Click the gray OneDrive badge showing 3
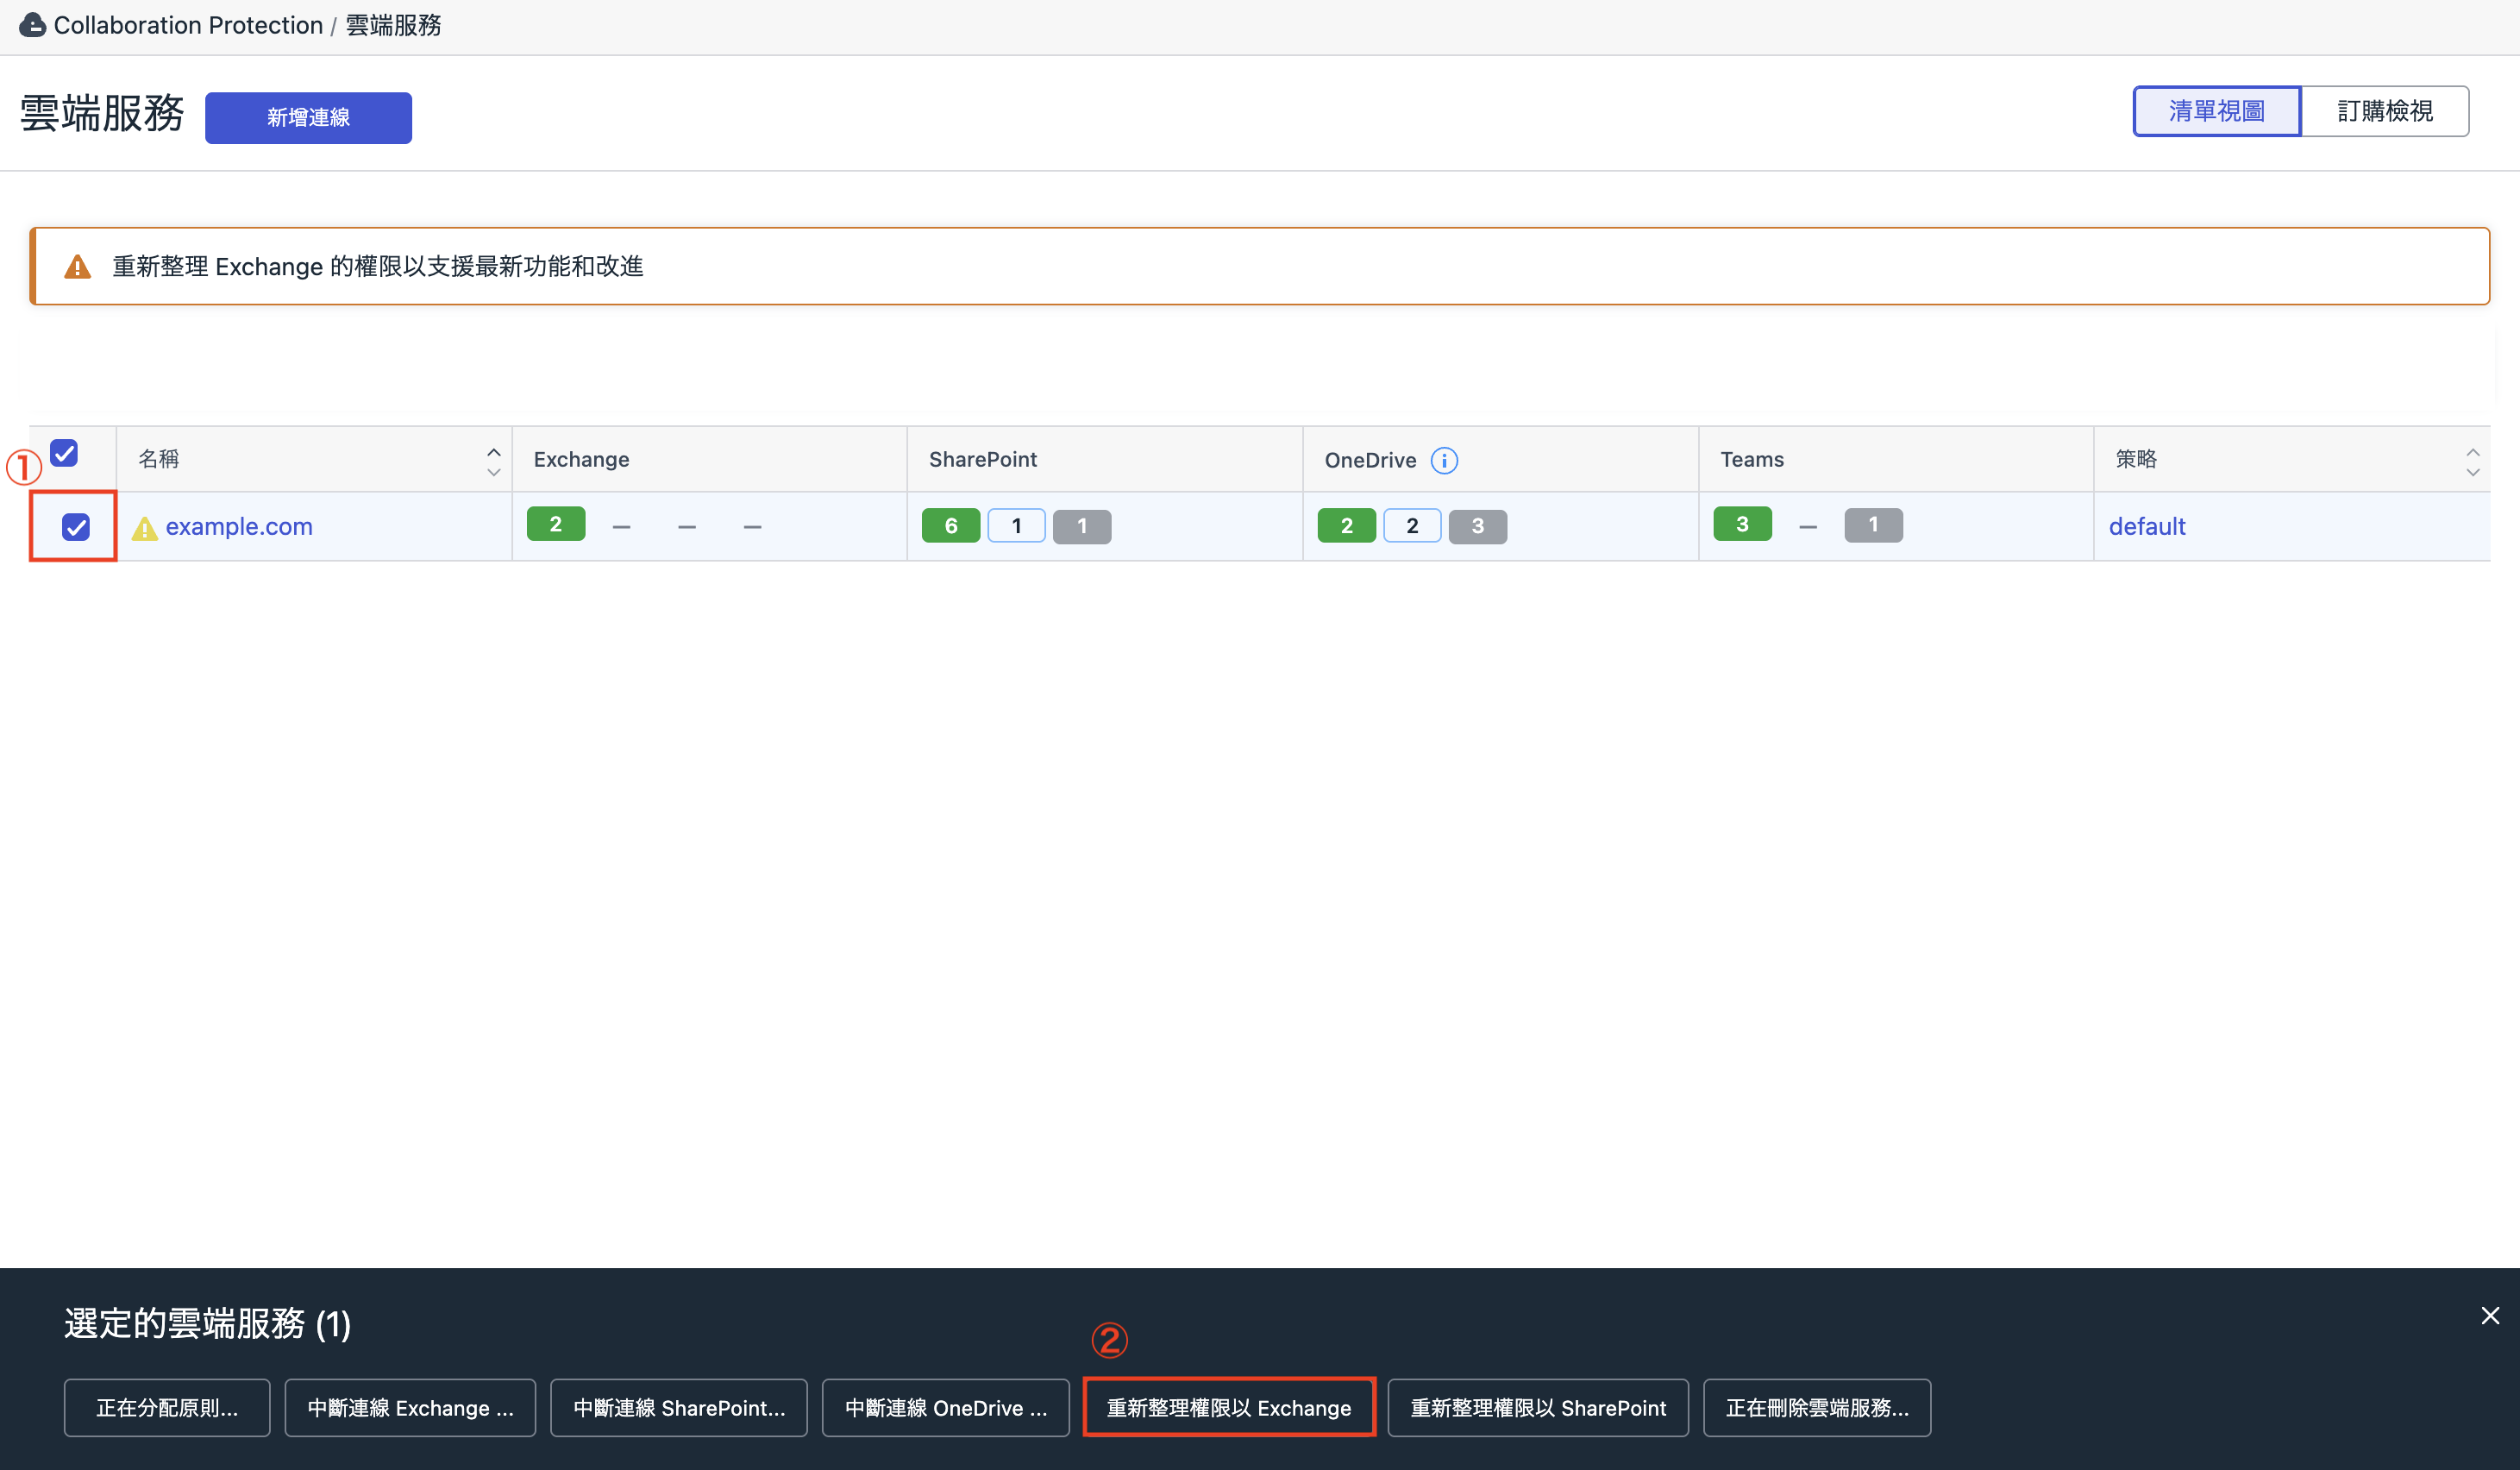The image size is (2520, 1470). click(1478, 526)
